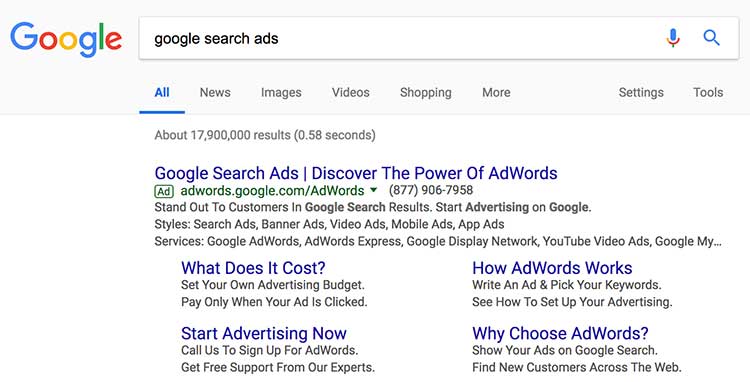Image resolution: width=750 pixels, height=382 pixels.
Task: Open the Google Search Ads headline link
Action: click(356, 173)
